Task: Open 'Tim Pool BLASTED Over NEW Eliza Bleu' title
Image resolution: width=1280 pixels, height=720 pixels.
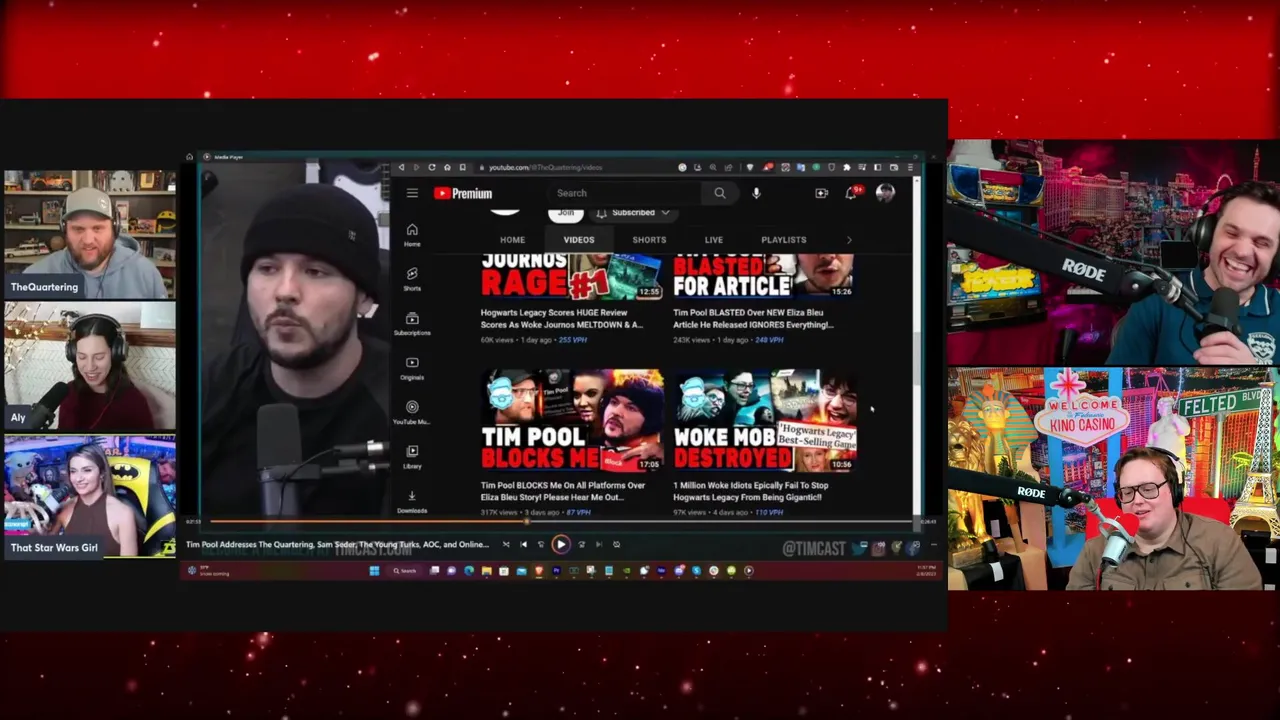Action: coord(753,318)
